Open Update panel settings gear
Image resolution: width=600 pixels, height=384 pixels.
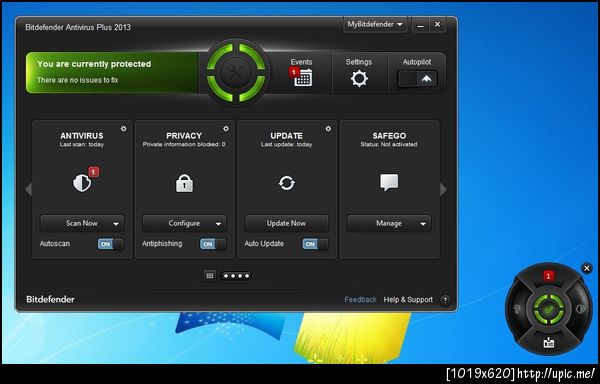pyautogui.click(x=328, y=129)
